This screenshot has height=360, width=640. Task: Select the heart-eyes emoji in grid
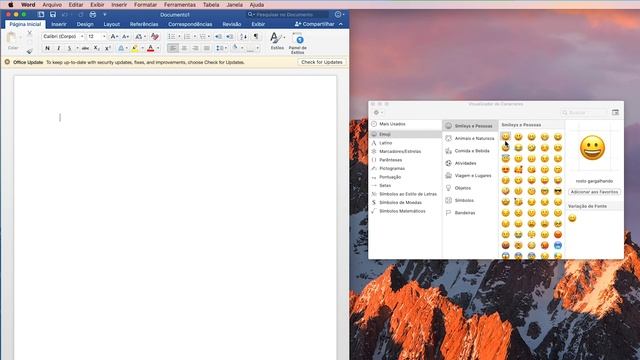(x=505, y=169)
